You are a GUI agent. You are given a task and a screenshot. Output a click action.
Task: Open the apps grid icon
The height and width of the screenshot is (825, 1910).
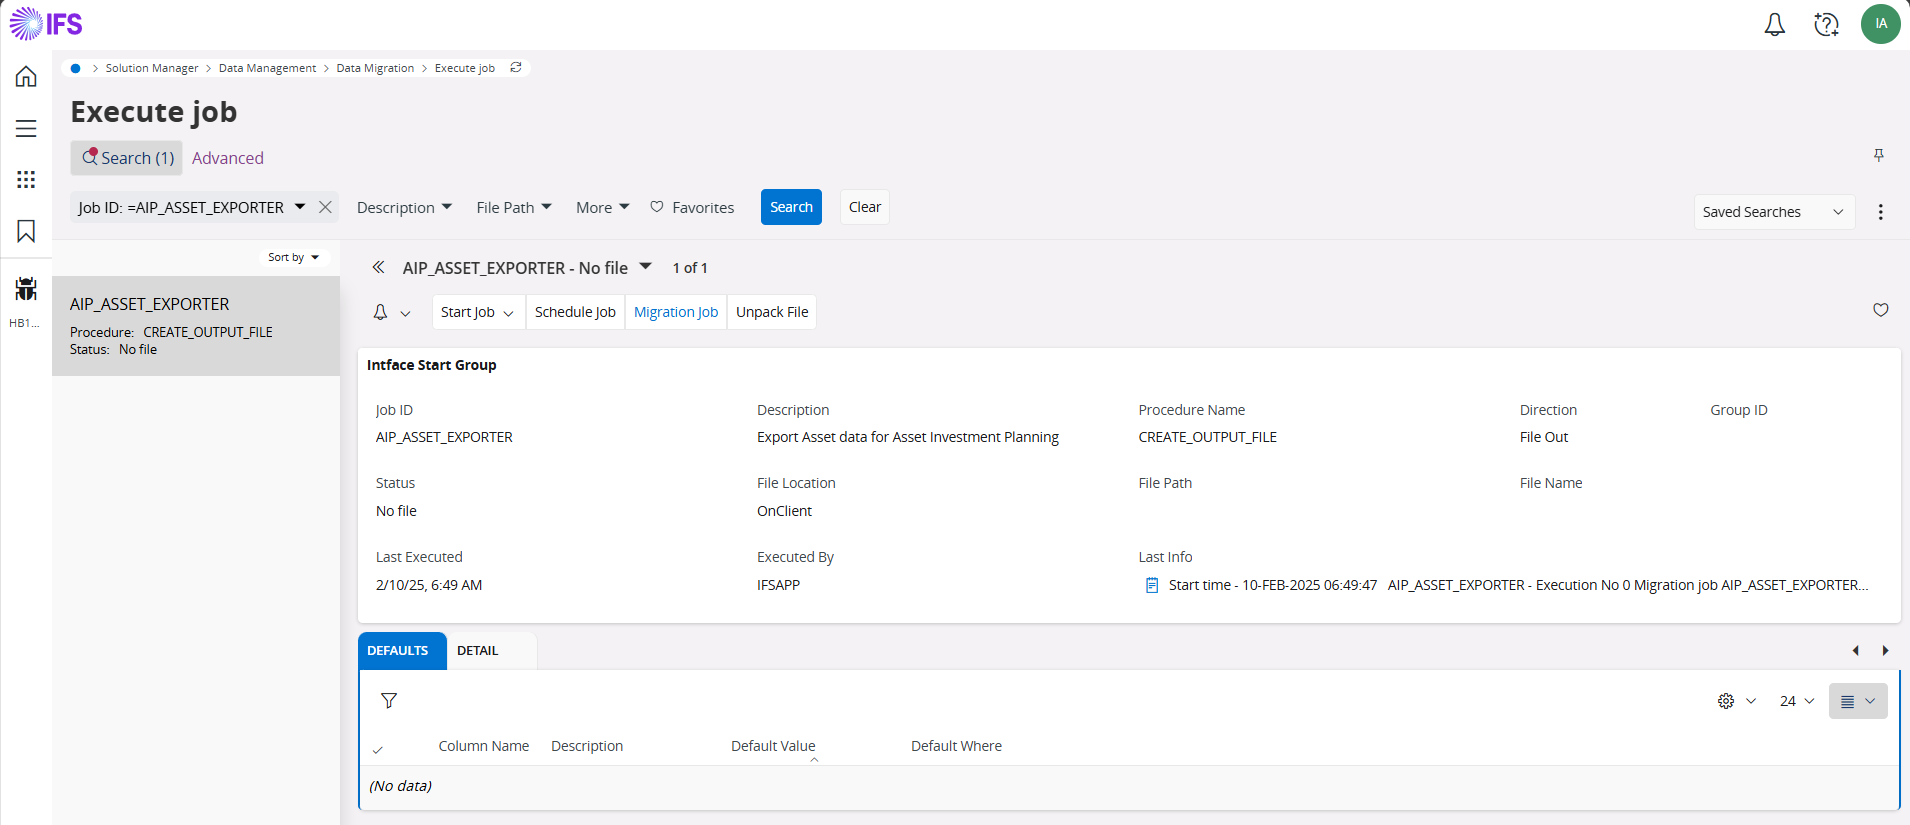click(x=26, y=180)
